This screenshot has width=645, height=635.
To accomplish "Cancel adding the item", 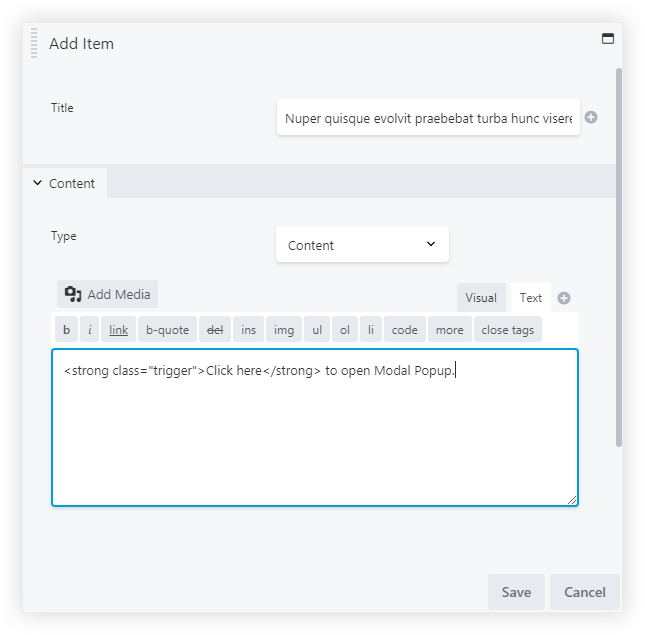I will pos(585,592).
